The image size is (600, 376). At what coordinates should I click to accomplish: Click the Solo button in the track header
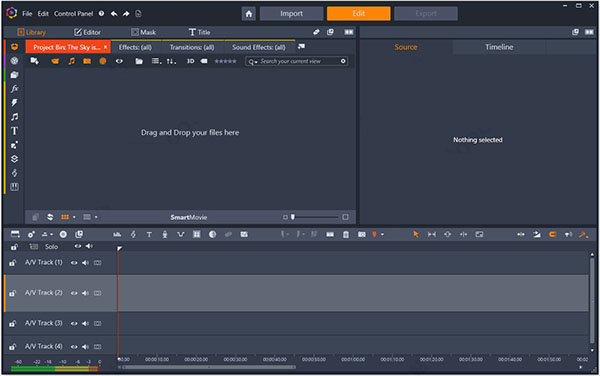click(x=51, y=247)
